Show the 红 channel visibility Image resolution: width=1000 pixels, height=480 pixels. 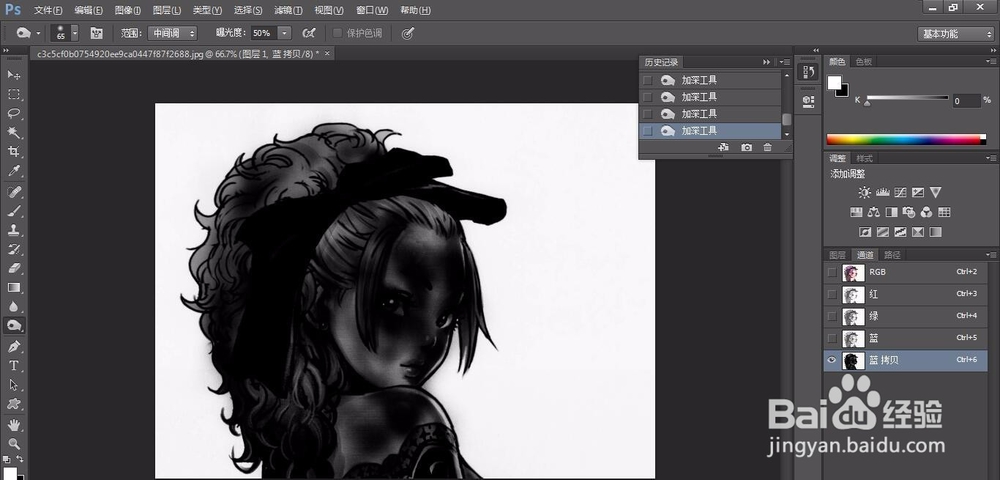coord(832,294)
